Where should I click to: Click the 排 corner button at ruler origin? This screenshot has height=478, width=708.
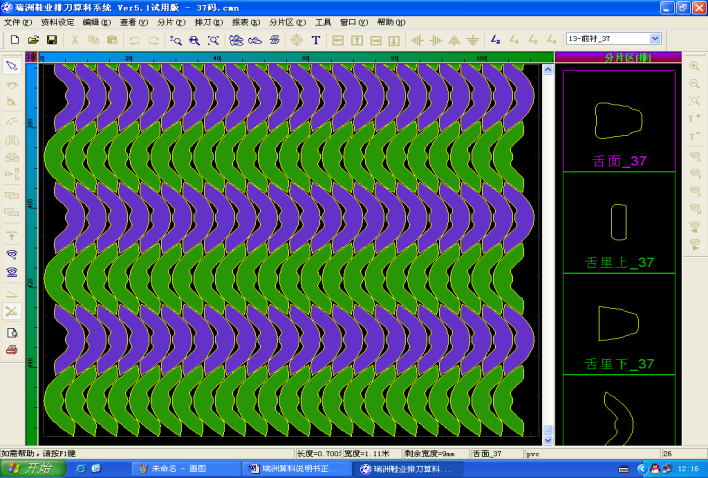[32, 57]
